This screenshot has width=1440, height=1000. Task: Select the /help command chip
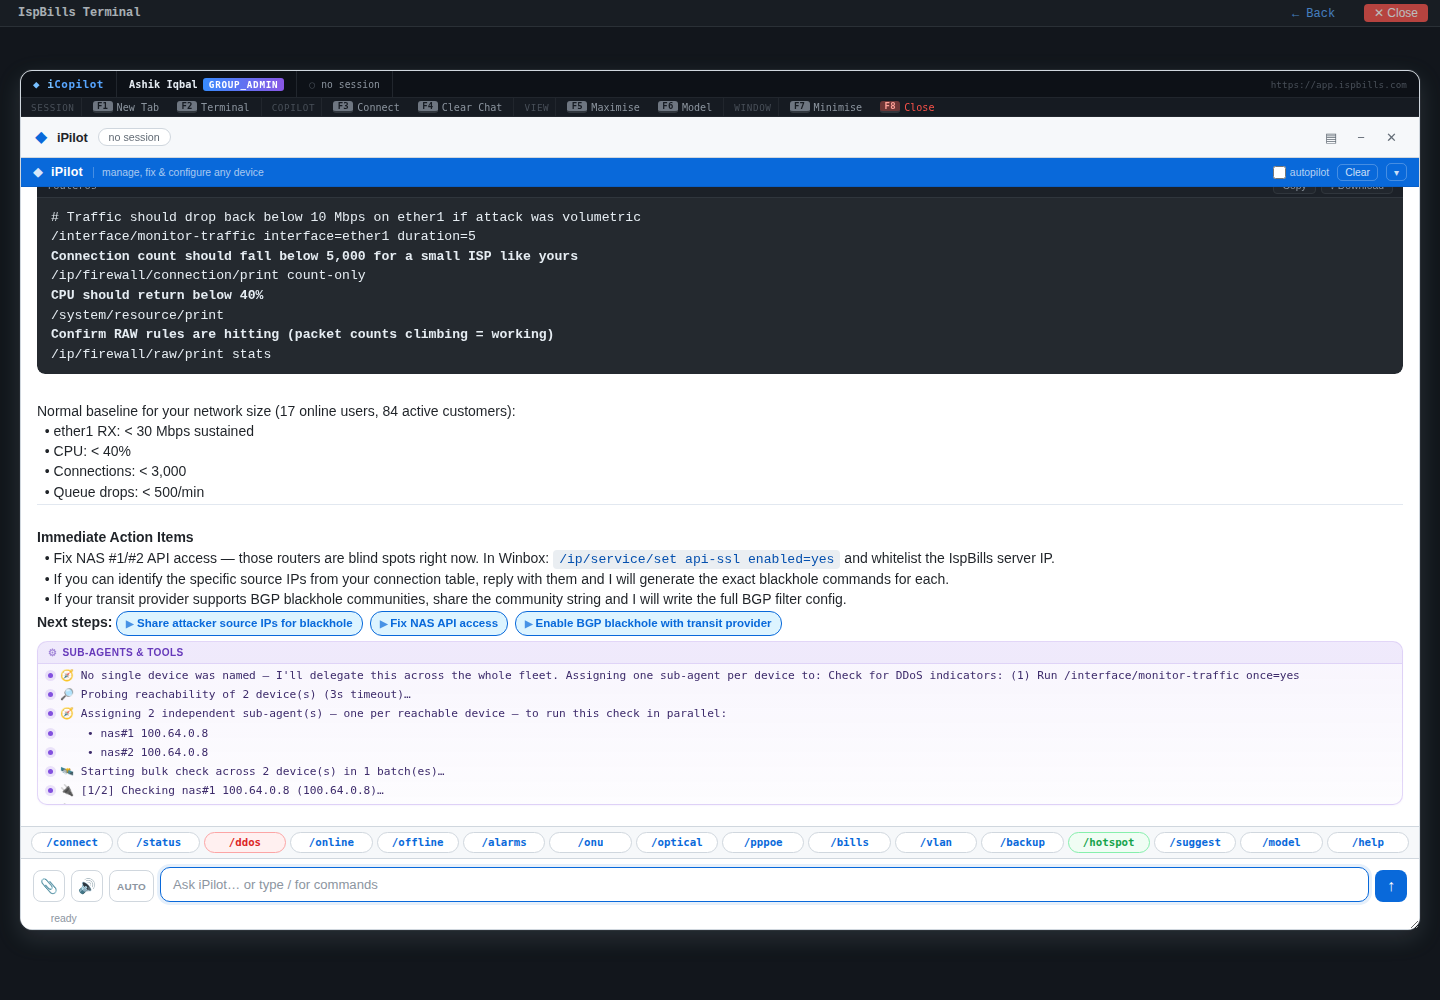click(x=1368, y=843)
